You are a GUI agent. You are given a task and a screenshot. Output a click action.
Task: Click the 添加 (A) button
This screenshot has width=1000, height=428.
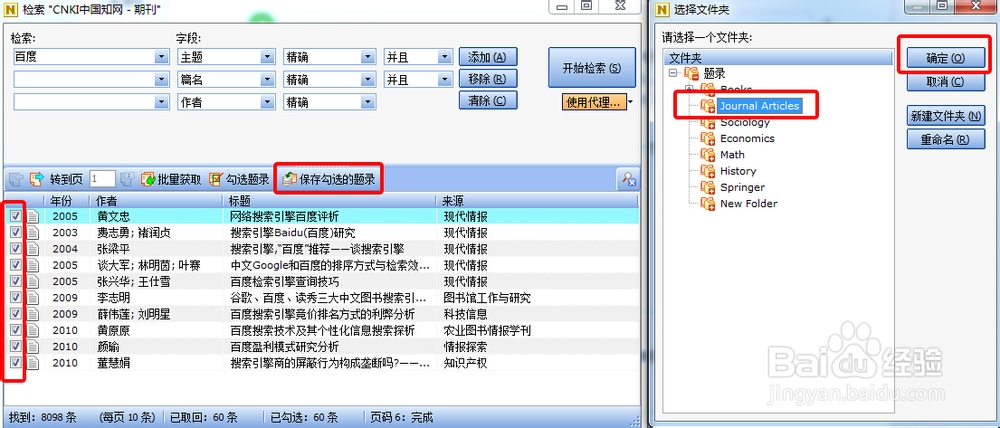pyautogui.click(x=487, y=57)
